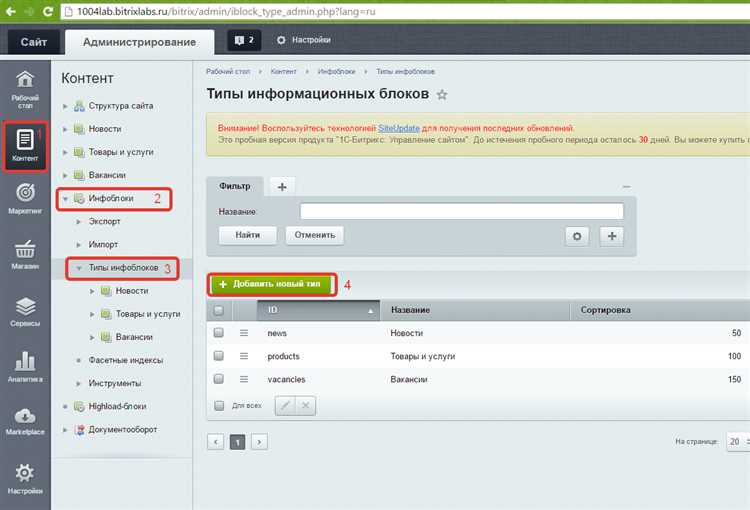Toggle select-all checkbox in table header
This screenshot has height=510, width=750.
point(219,310)
